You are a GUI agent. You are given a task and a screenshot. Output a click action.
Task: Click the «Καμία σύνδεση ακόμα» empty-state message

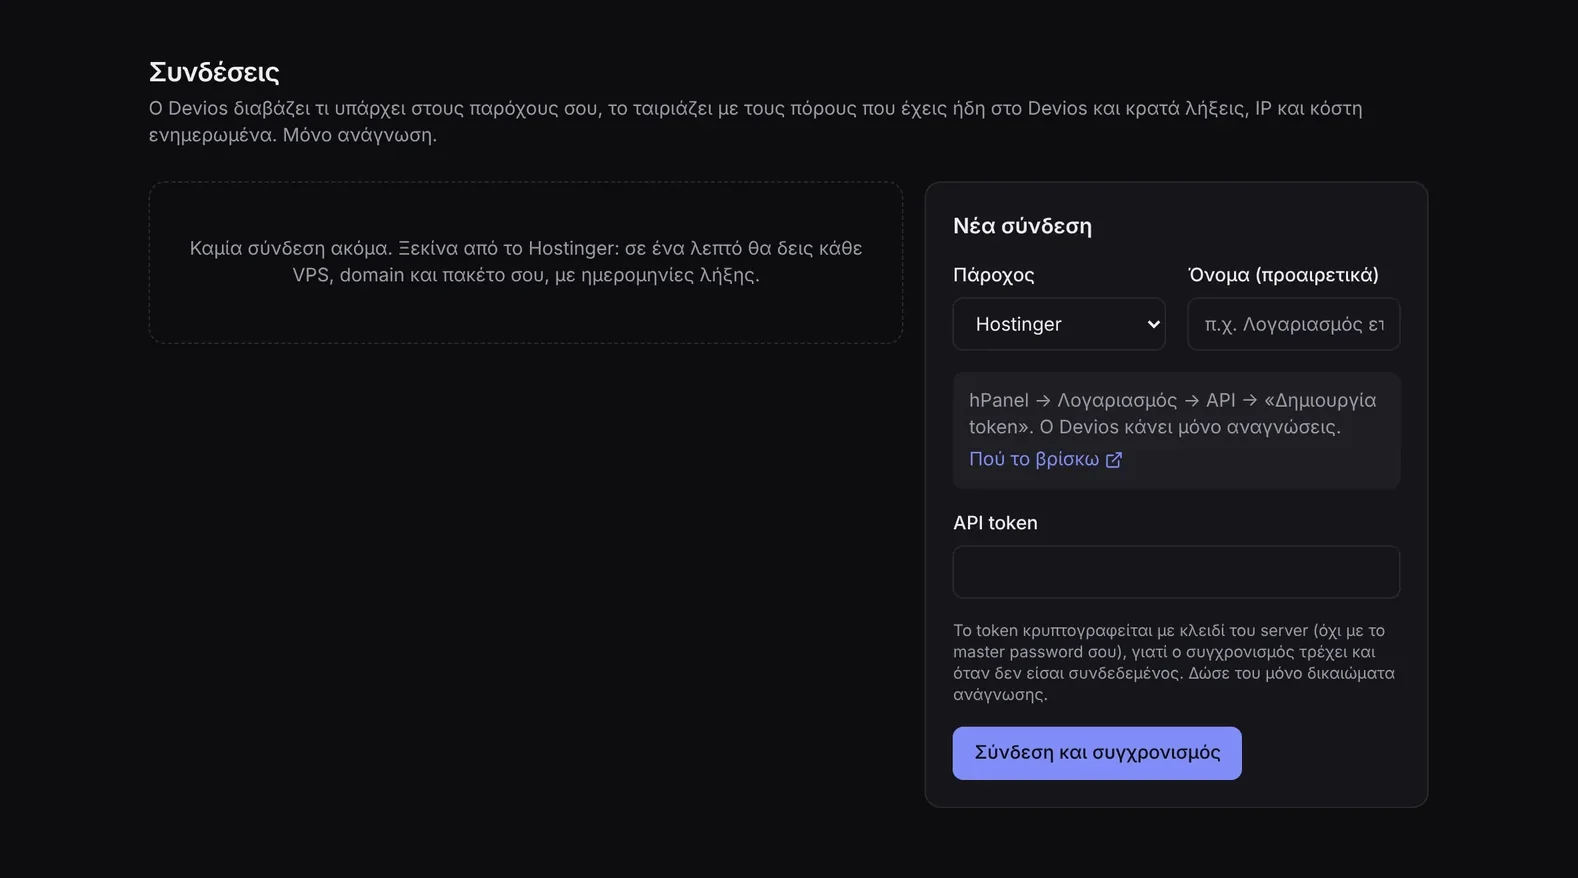[526, 261]
